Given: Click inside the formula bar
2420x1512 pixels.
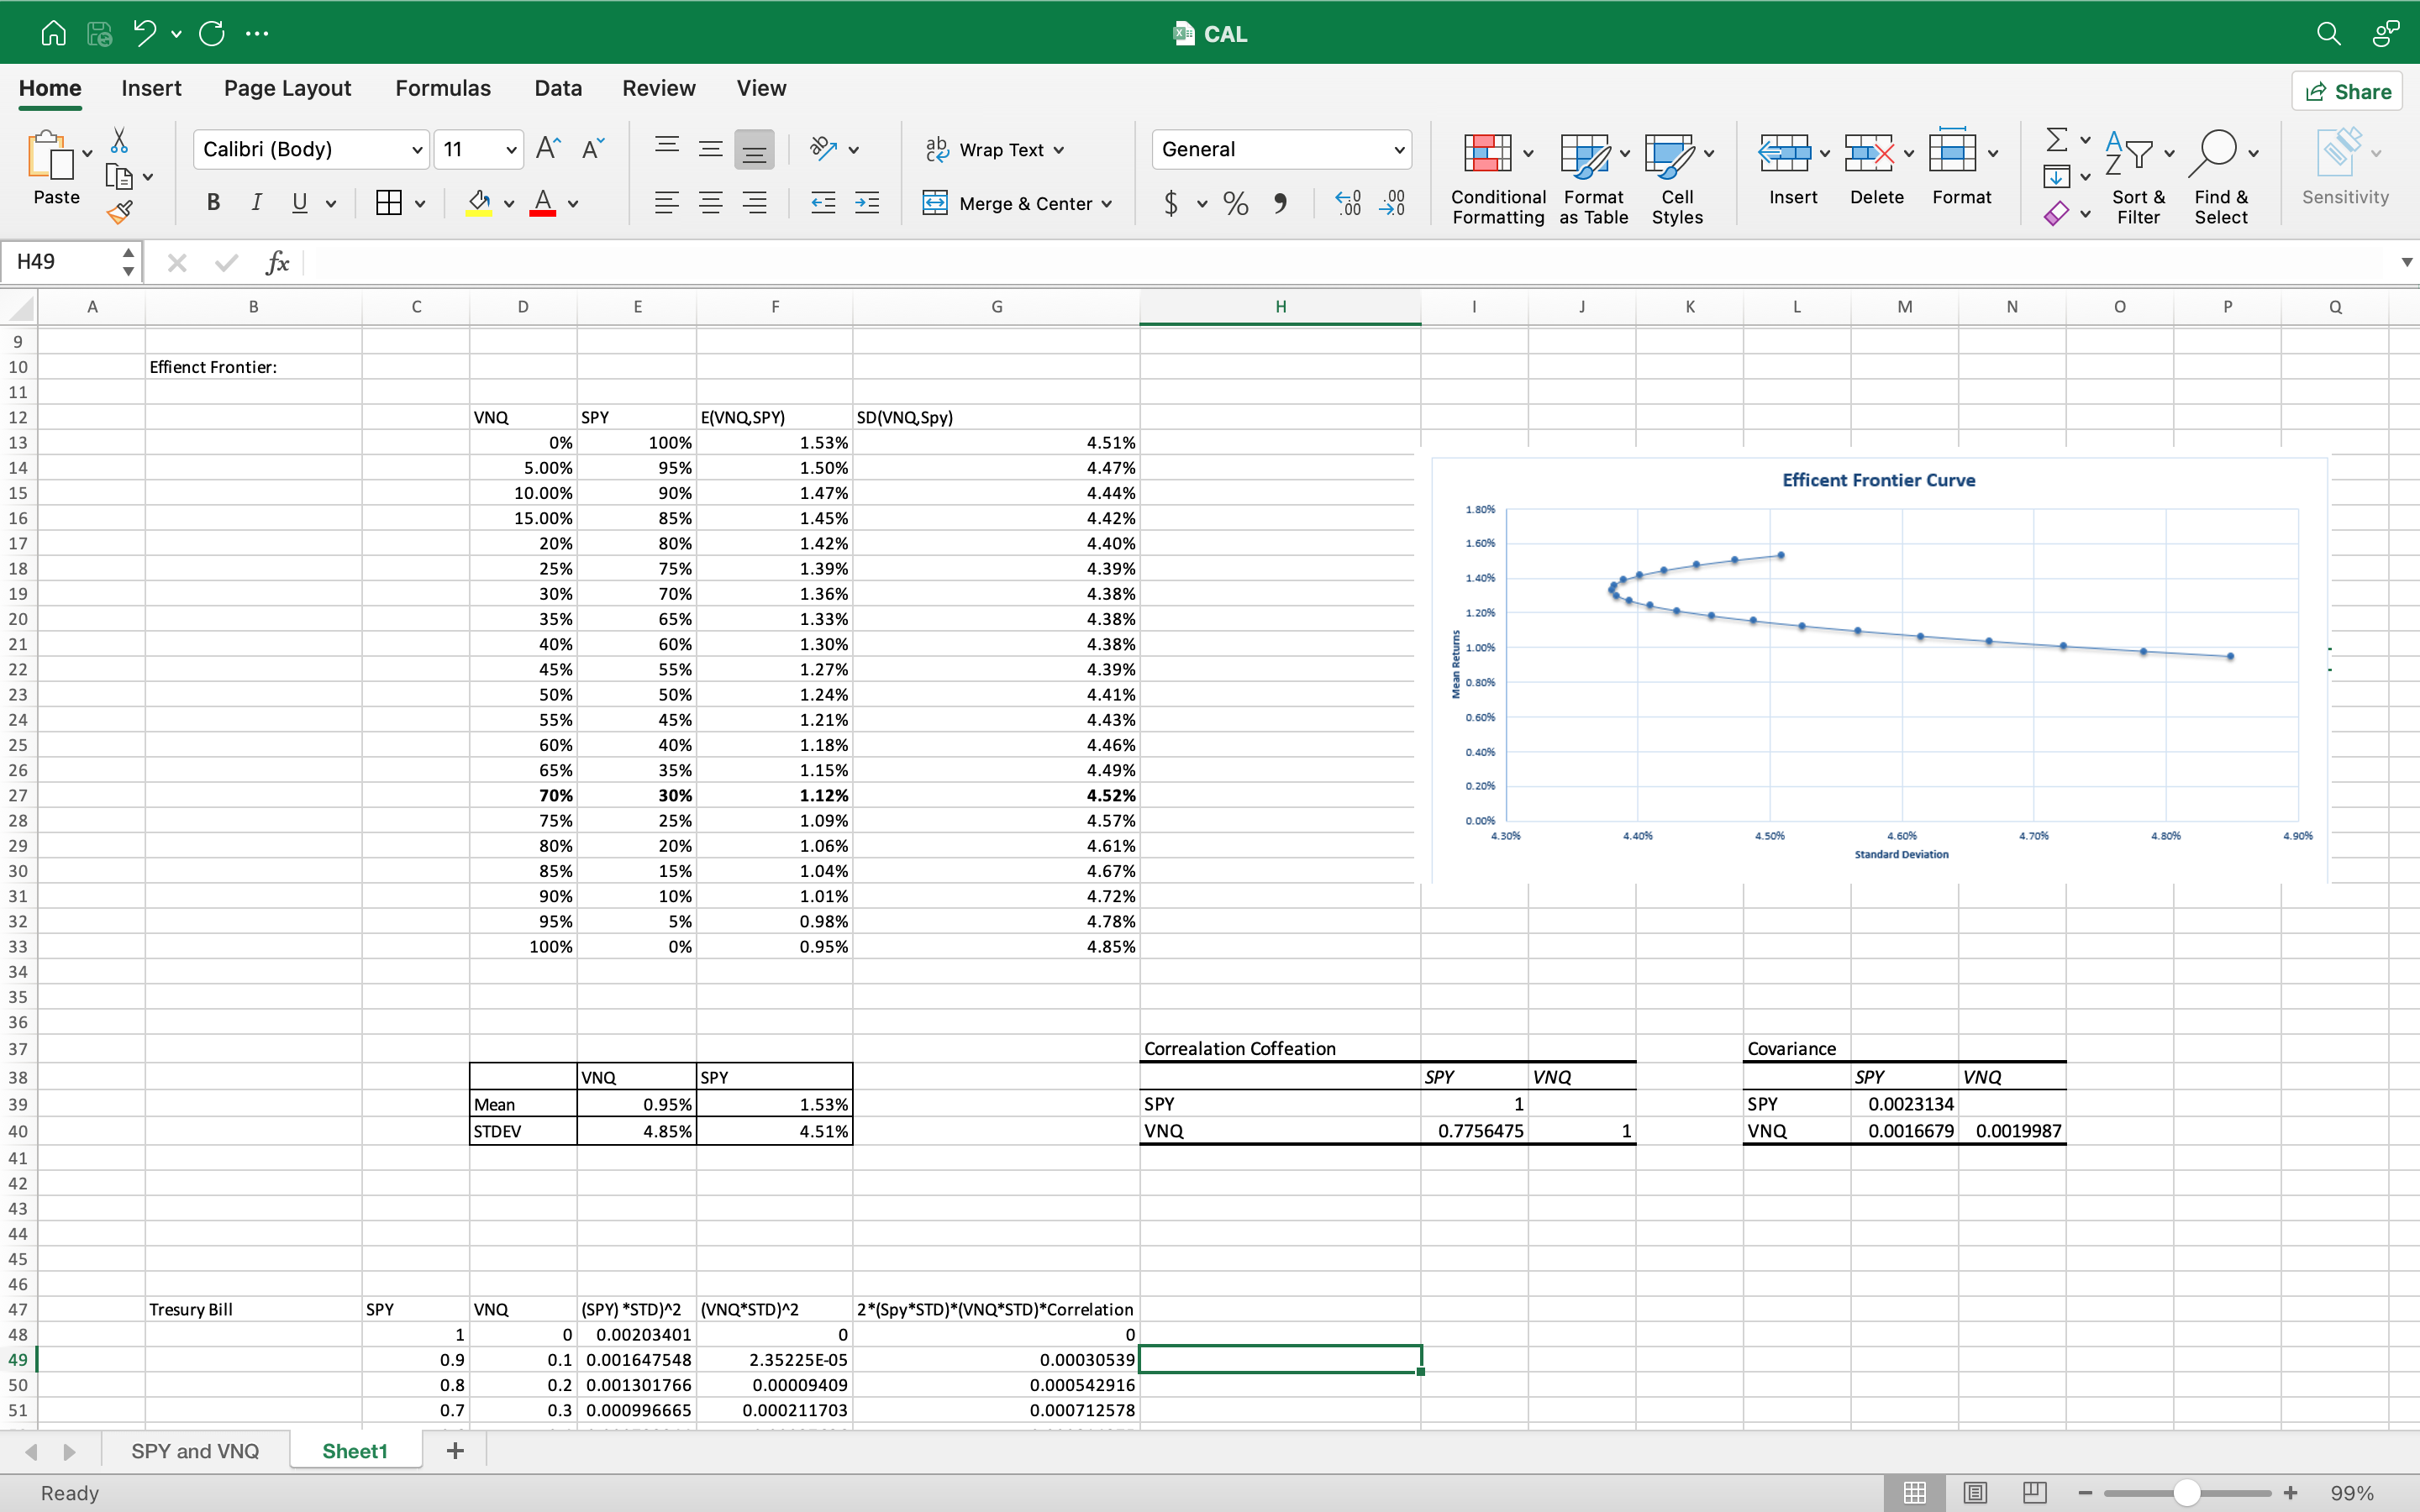Looking at the screenshot, I should pos(800,262).
